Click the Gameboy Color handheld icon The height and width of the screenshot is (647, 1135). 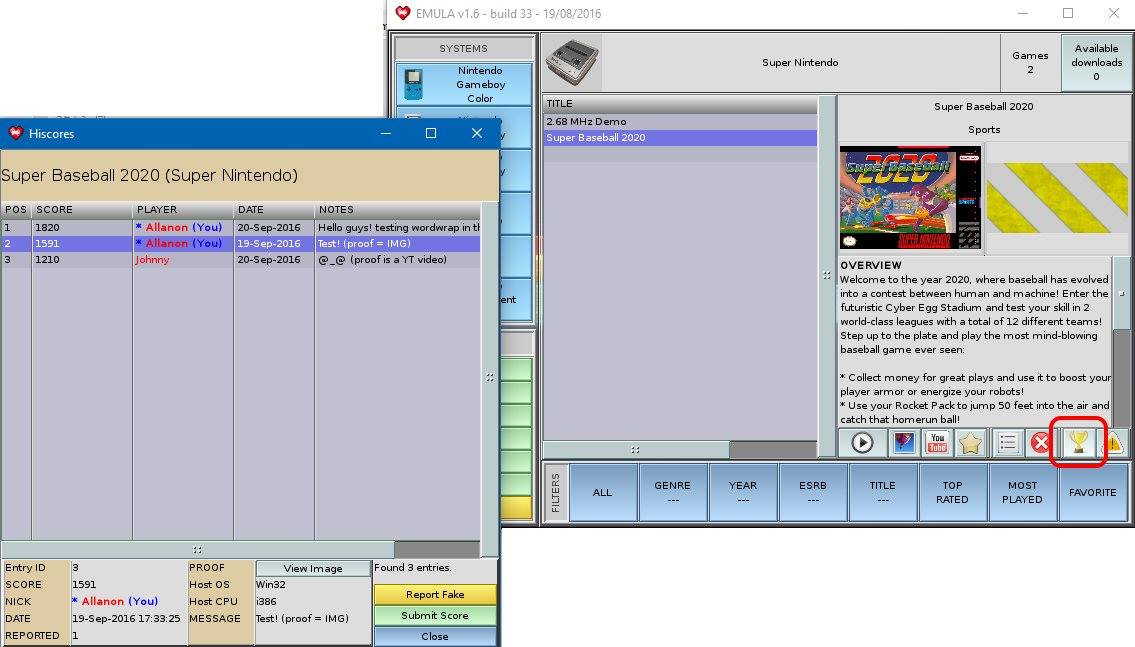pyautogui.click(x=413, y=85)
